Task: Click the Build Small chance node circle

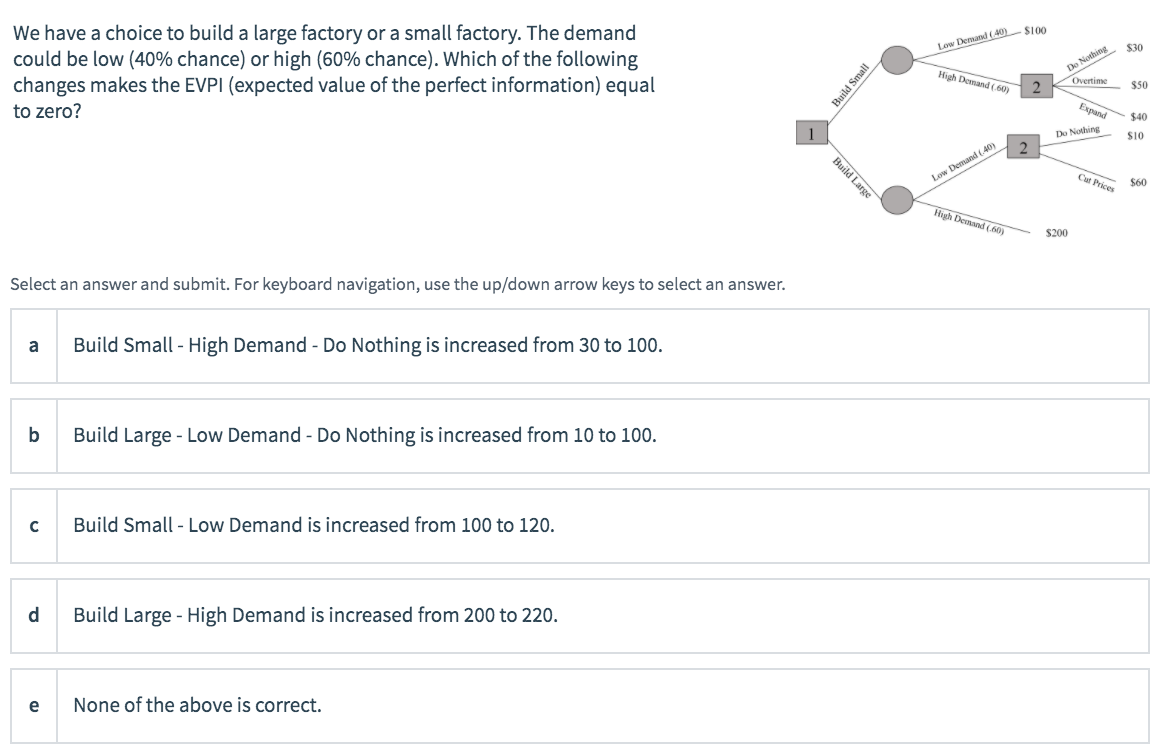Action: (x=898, y=60)
